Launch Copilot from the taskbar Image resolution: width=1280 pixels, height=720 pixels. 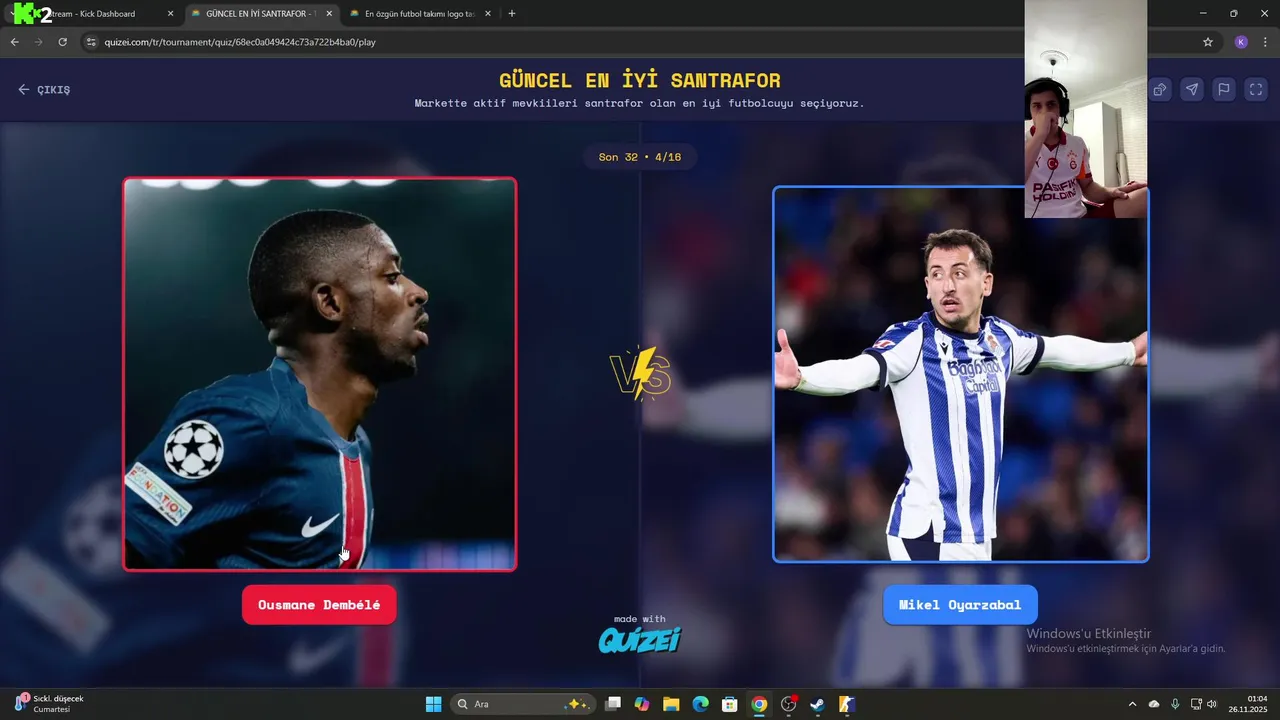642,704
